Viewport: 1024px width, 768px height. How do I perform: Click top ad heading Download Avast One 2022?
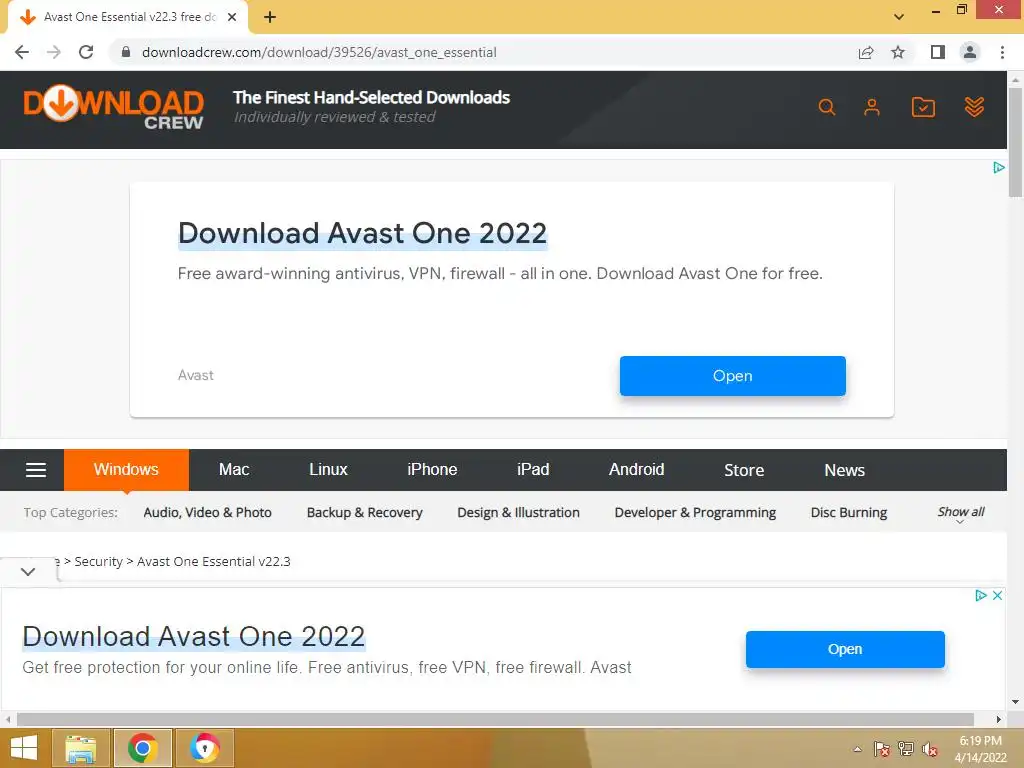(x=362, y=233)
